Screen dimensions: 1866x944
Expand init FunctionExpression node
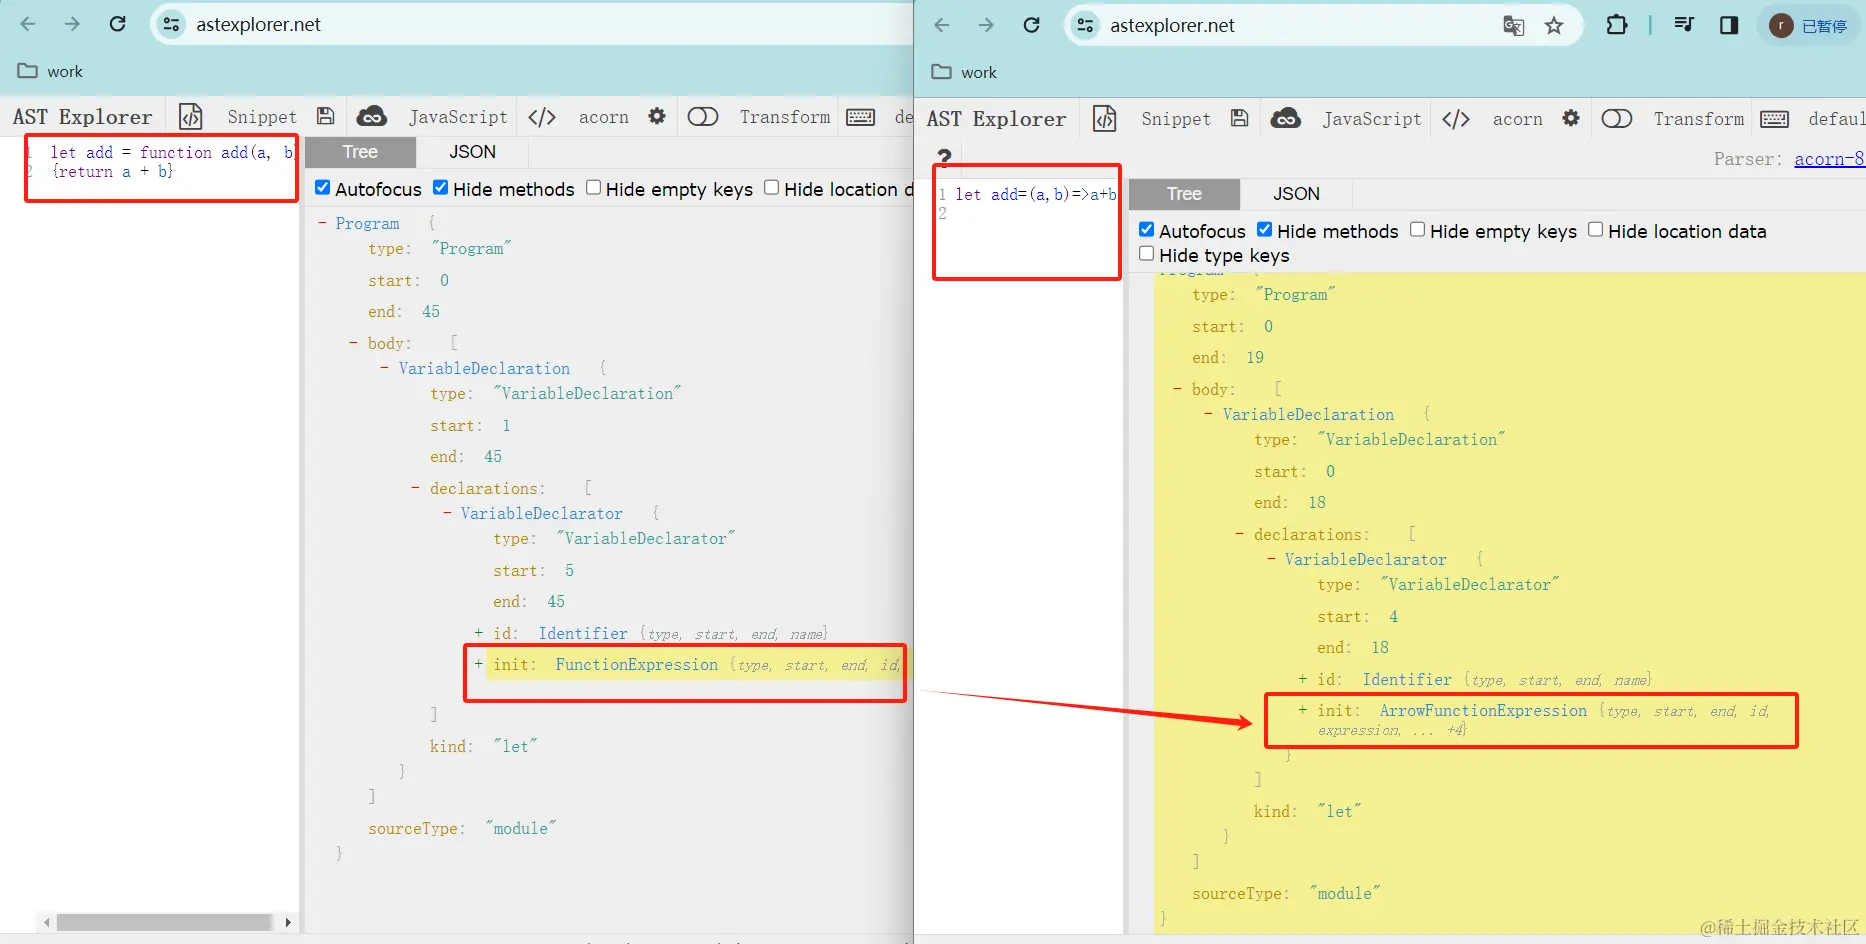pos(478,664)
